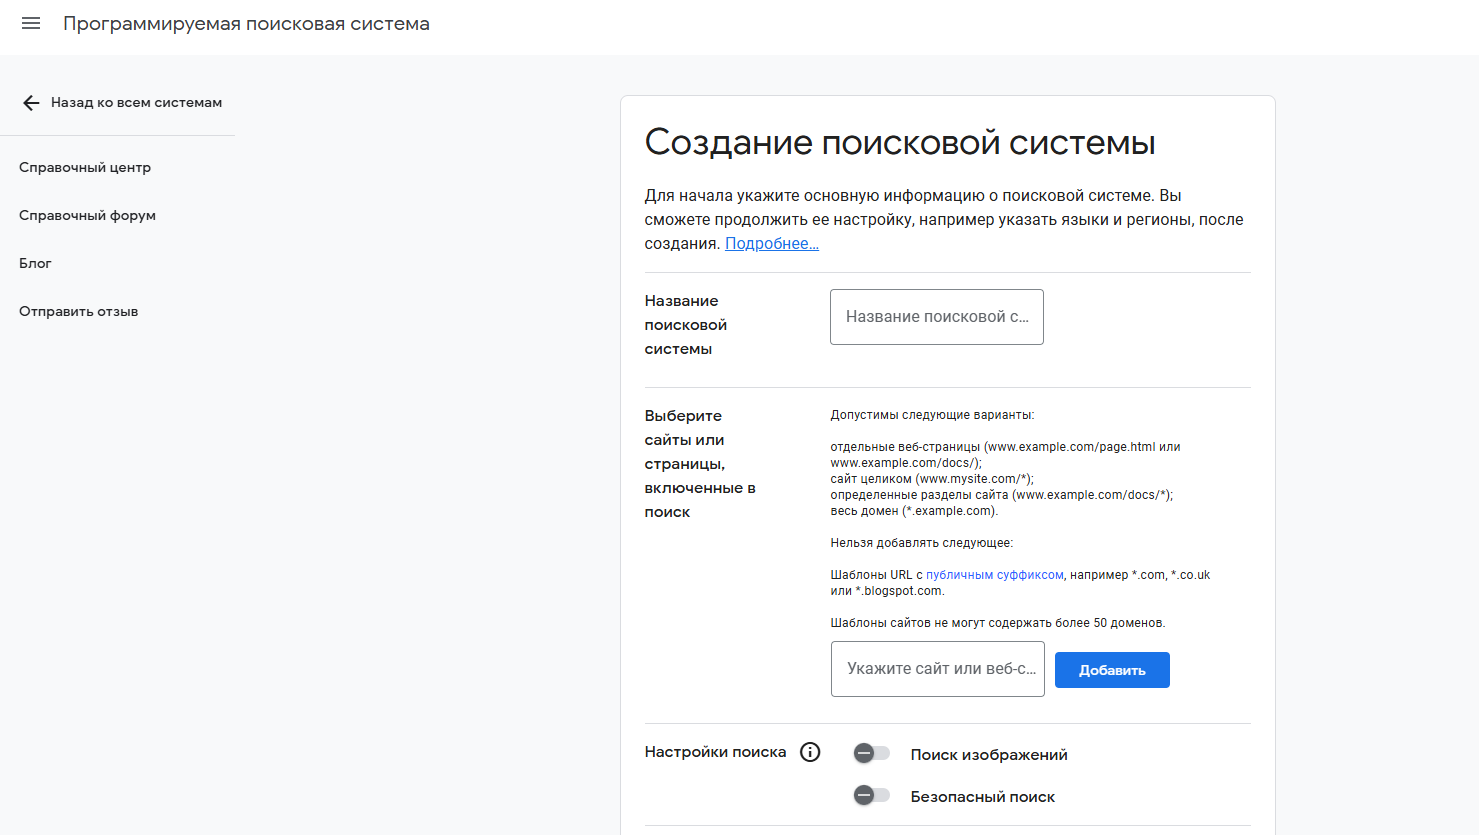Click the back arrow icon
This screenshot has height=835, width=1479.
[x=31, y=103]
